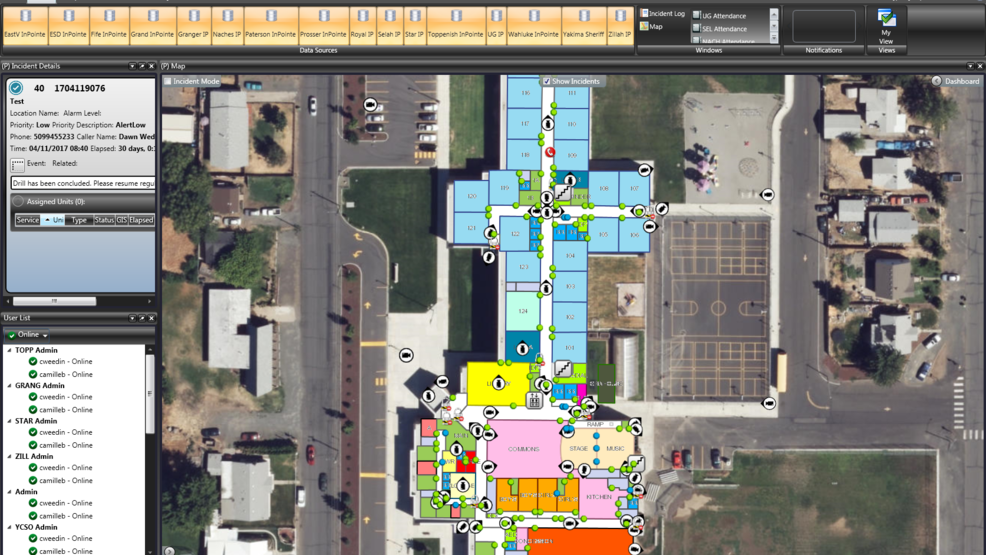This screenshot has width=986, height=555.
Task: Toggle the SEL Attendance window checkbox
Action: click(696, 28)
